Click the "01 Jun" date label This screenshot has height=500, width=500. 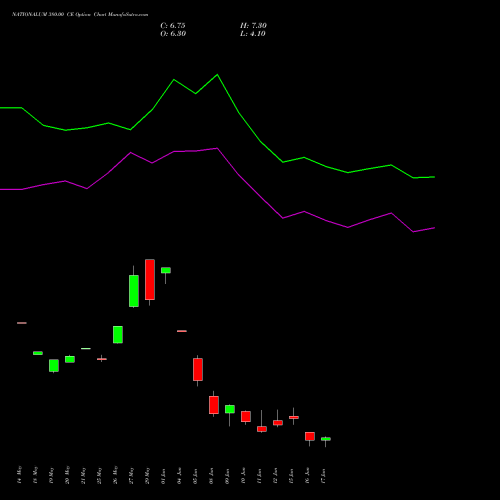point(163,475)
